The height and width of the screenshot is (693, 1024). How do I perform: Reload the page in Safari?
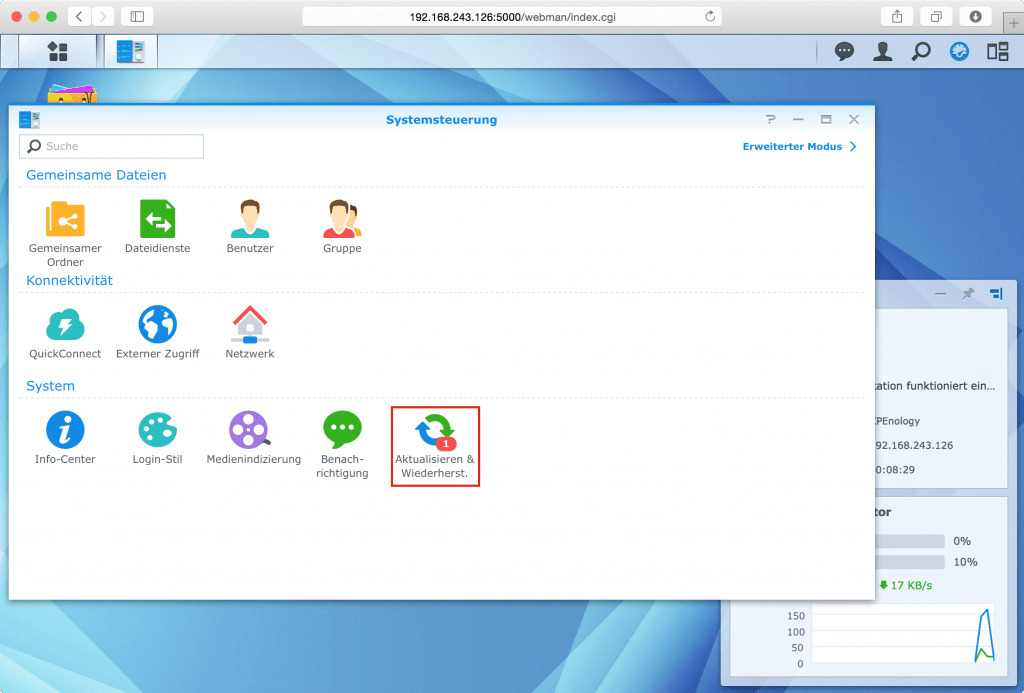pos(710,16)
